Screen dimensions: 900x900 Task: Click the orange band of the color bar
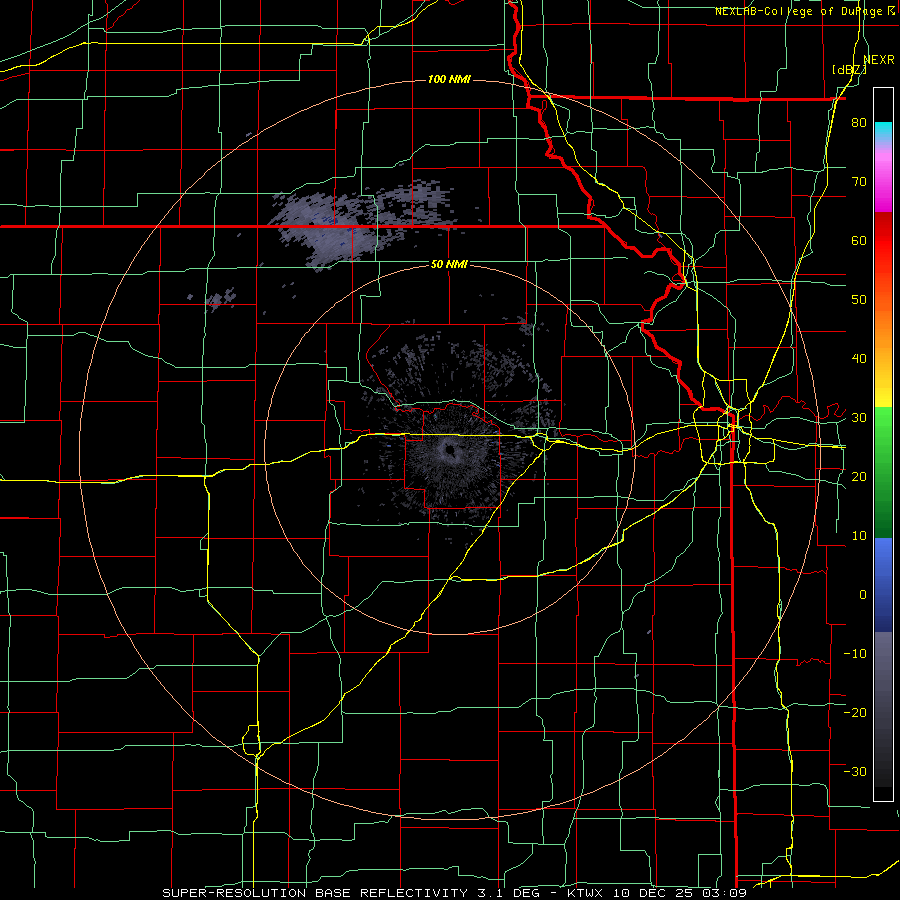(883, 330)
